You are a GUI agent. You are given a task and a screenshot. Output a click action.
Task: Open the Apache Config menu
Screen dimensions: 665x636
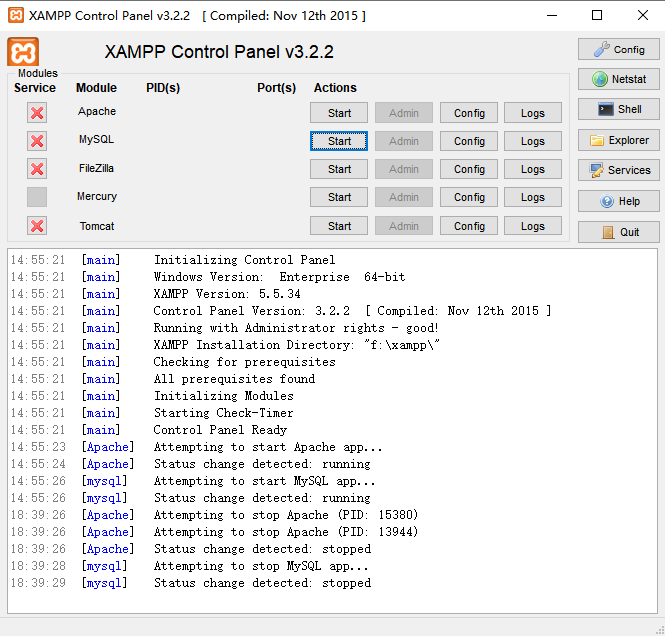pos(469,113)
